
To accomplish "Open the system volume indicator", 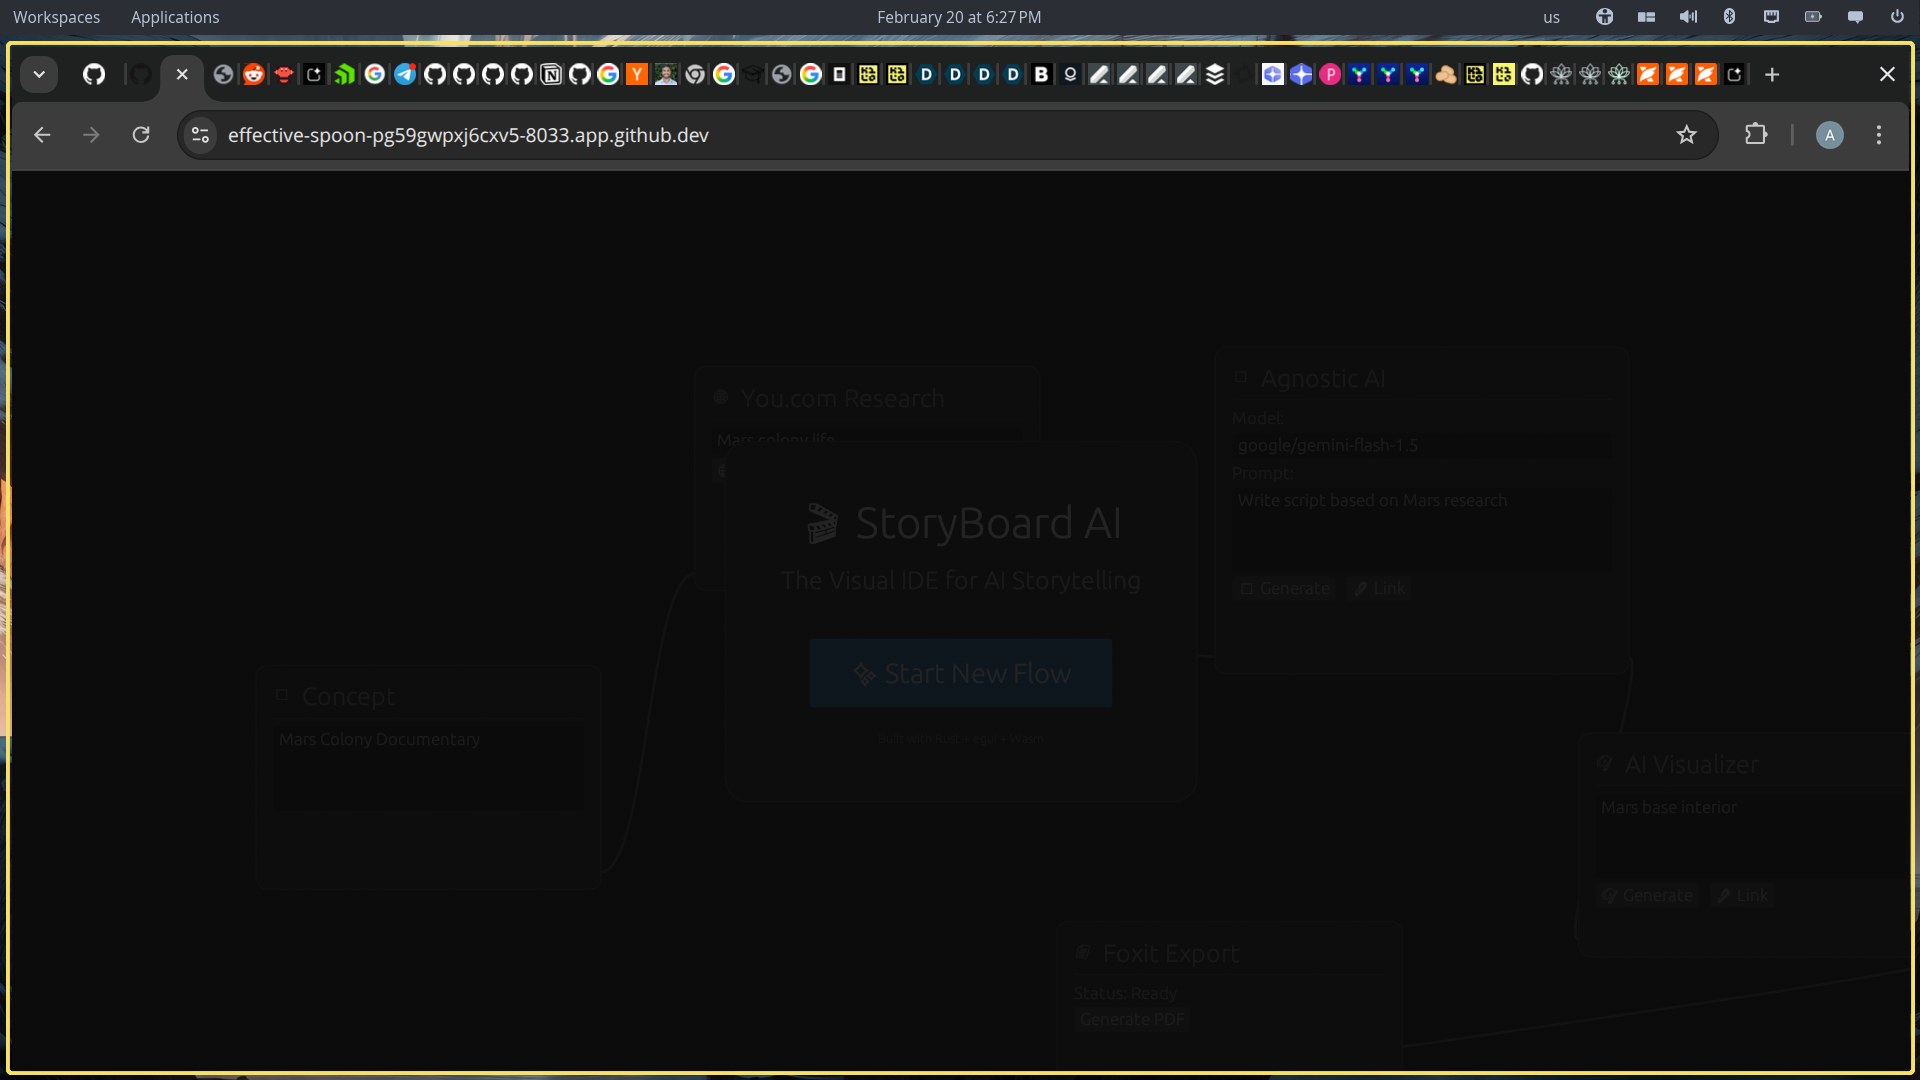I will tap(1688, 17).
